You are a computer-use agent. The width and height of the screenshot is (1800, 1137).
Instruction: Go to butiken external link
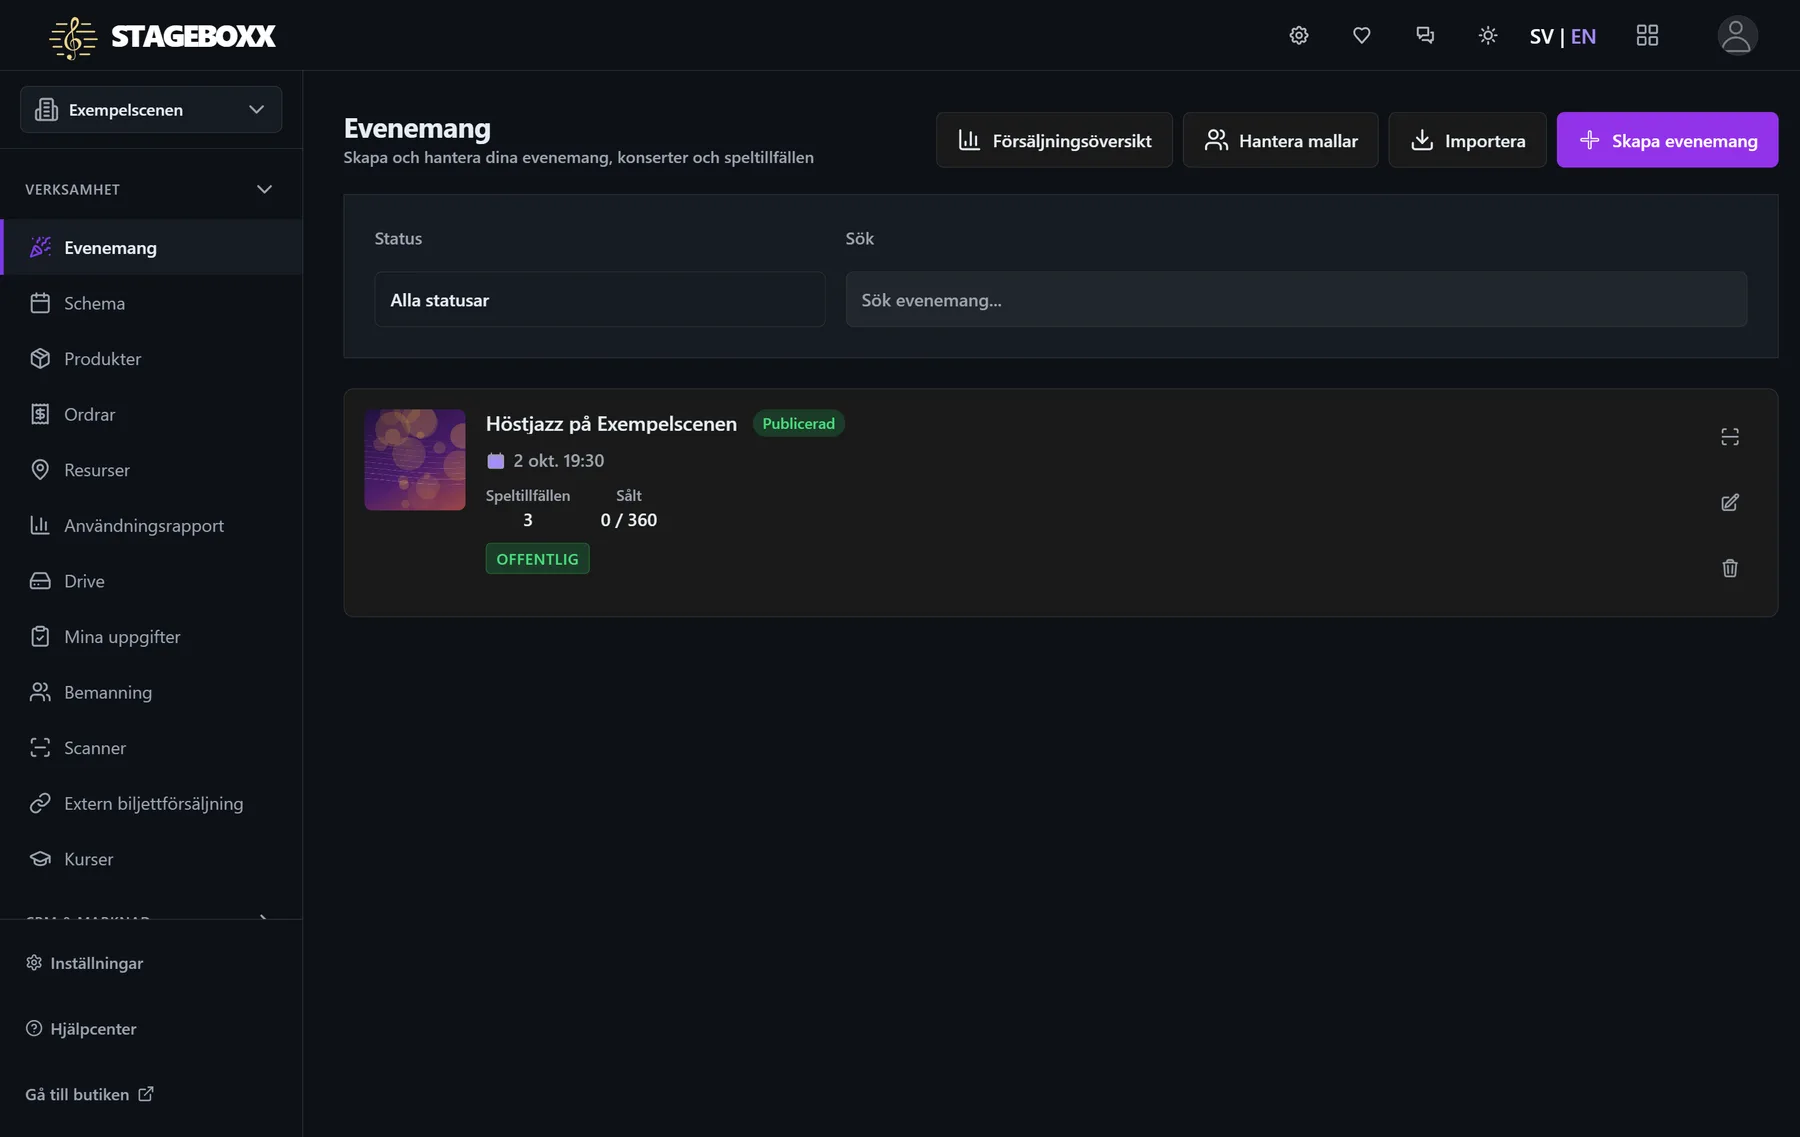point(89,1094)
